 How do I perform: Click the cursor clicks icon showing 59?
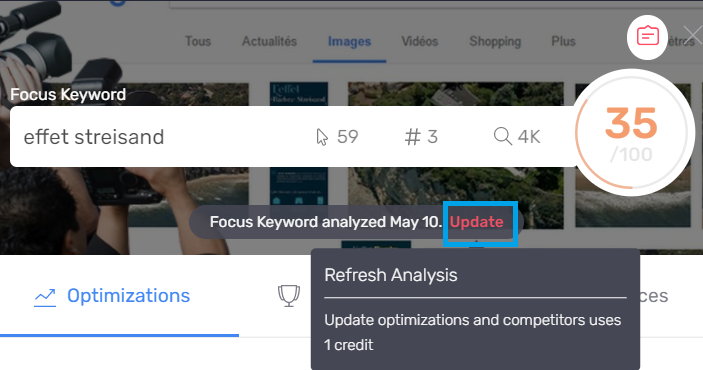click(x=322, y=137)
